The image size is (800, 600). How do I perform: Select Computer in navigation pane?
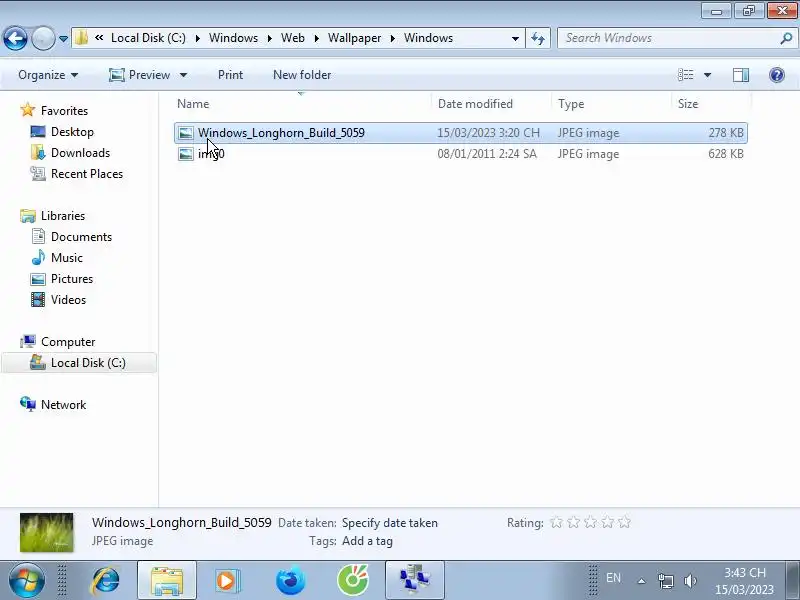68,342
